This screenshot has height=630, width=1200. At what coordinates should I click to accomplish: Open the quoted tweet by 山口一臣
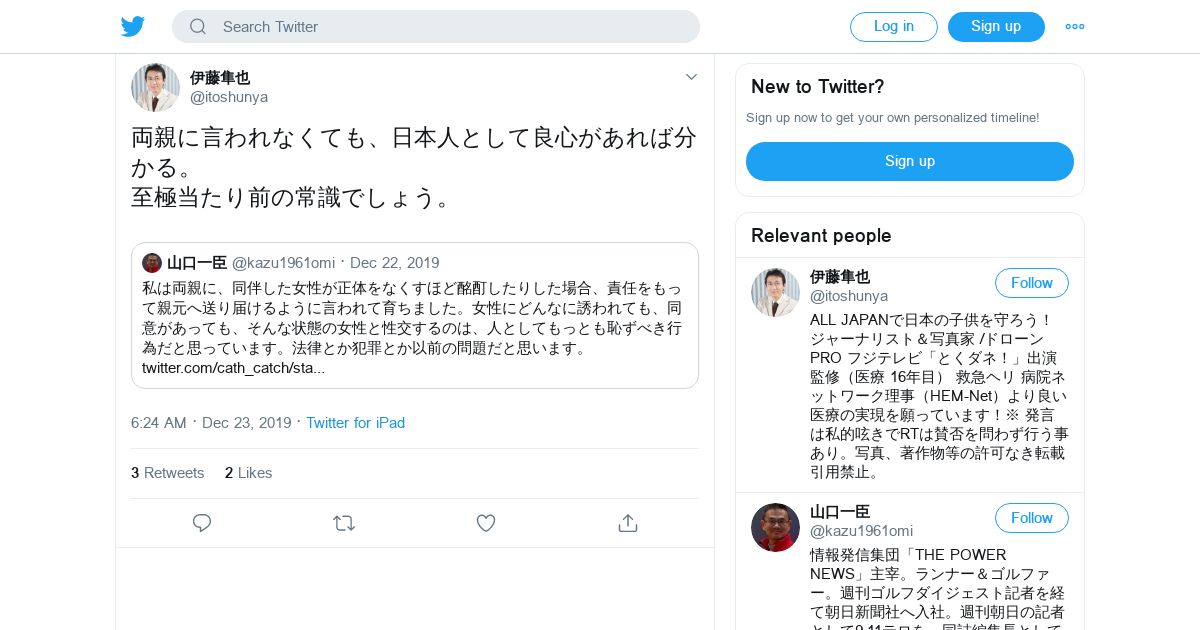(x=415, y=315)
